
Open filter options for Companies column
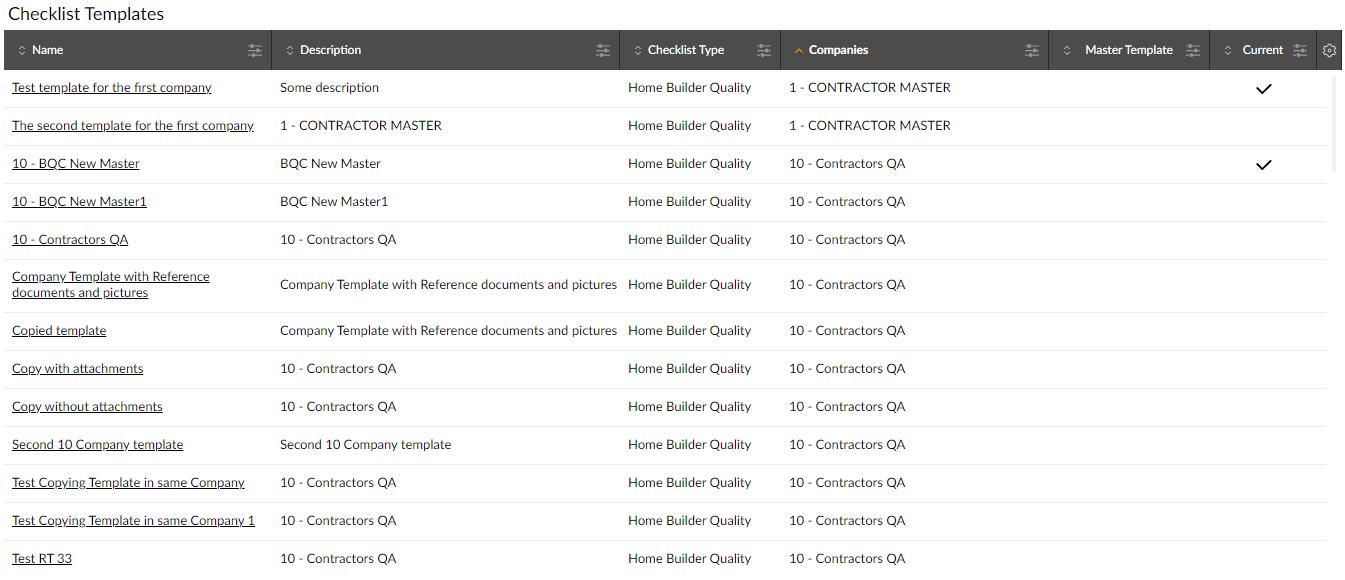click(1032, 50)
